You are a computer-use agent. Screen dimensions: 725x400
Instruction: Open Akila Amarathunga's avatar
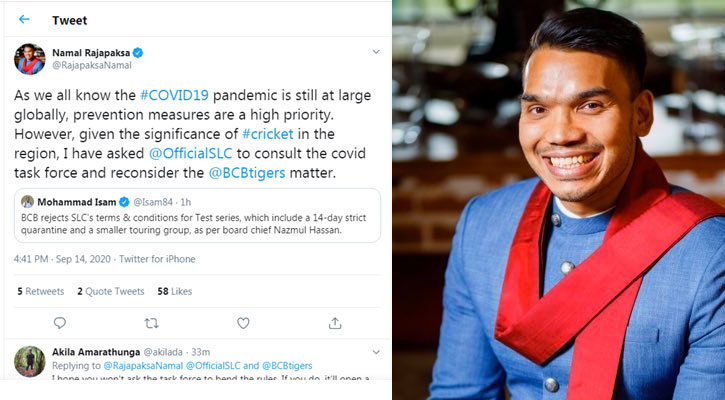(29, 361)
